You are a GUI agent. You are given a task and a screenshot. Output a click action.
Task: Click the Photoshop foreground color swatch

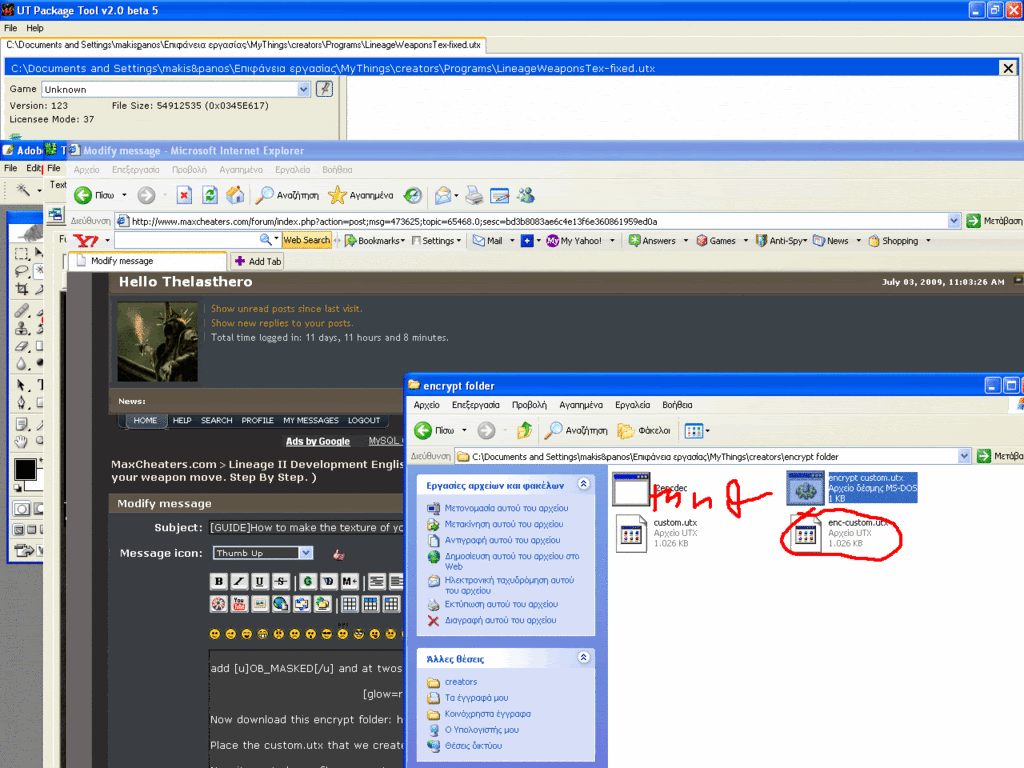(x=23, y=469)
